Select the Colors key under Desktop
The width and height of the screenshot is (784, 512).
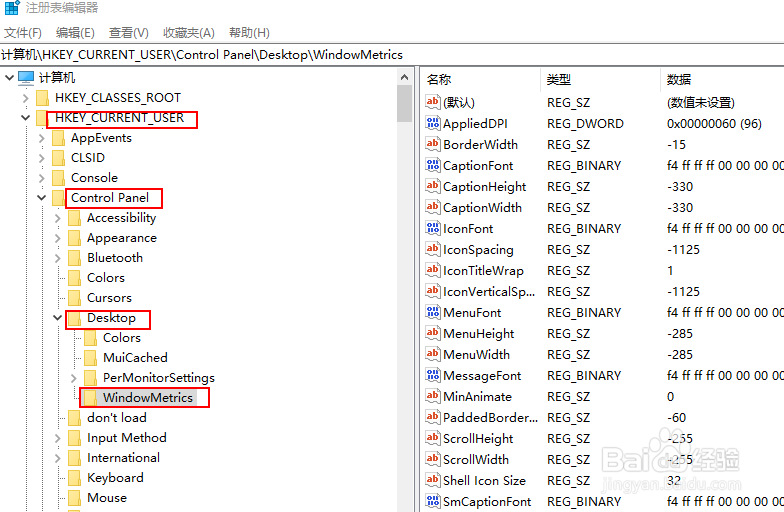(122, 338)
